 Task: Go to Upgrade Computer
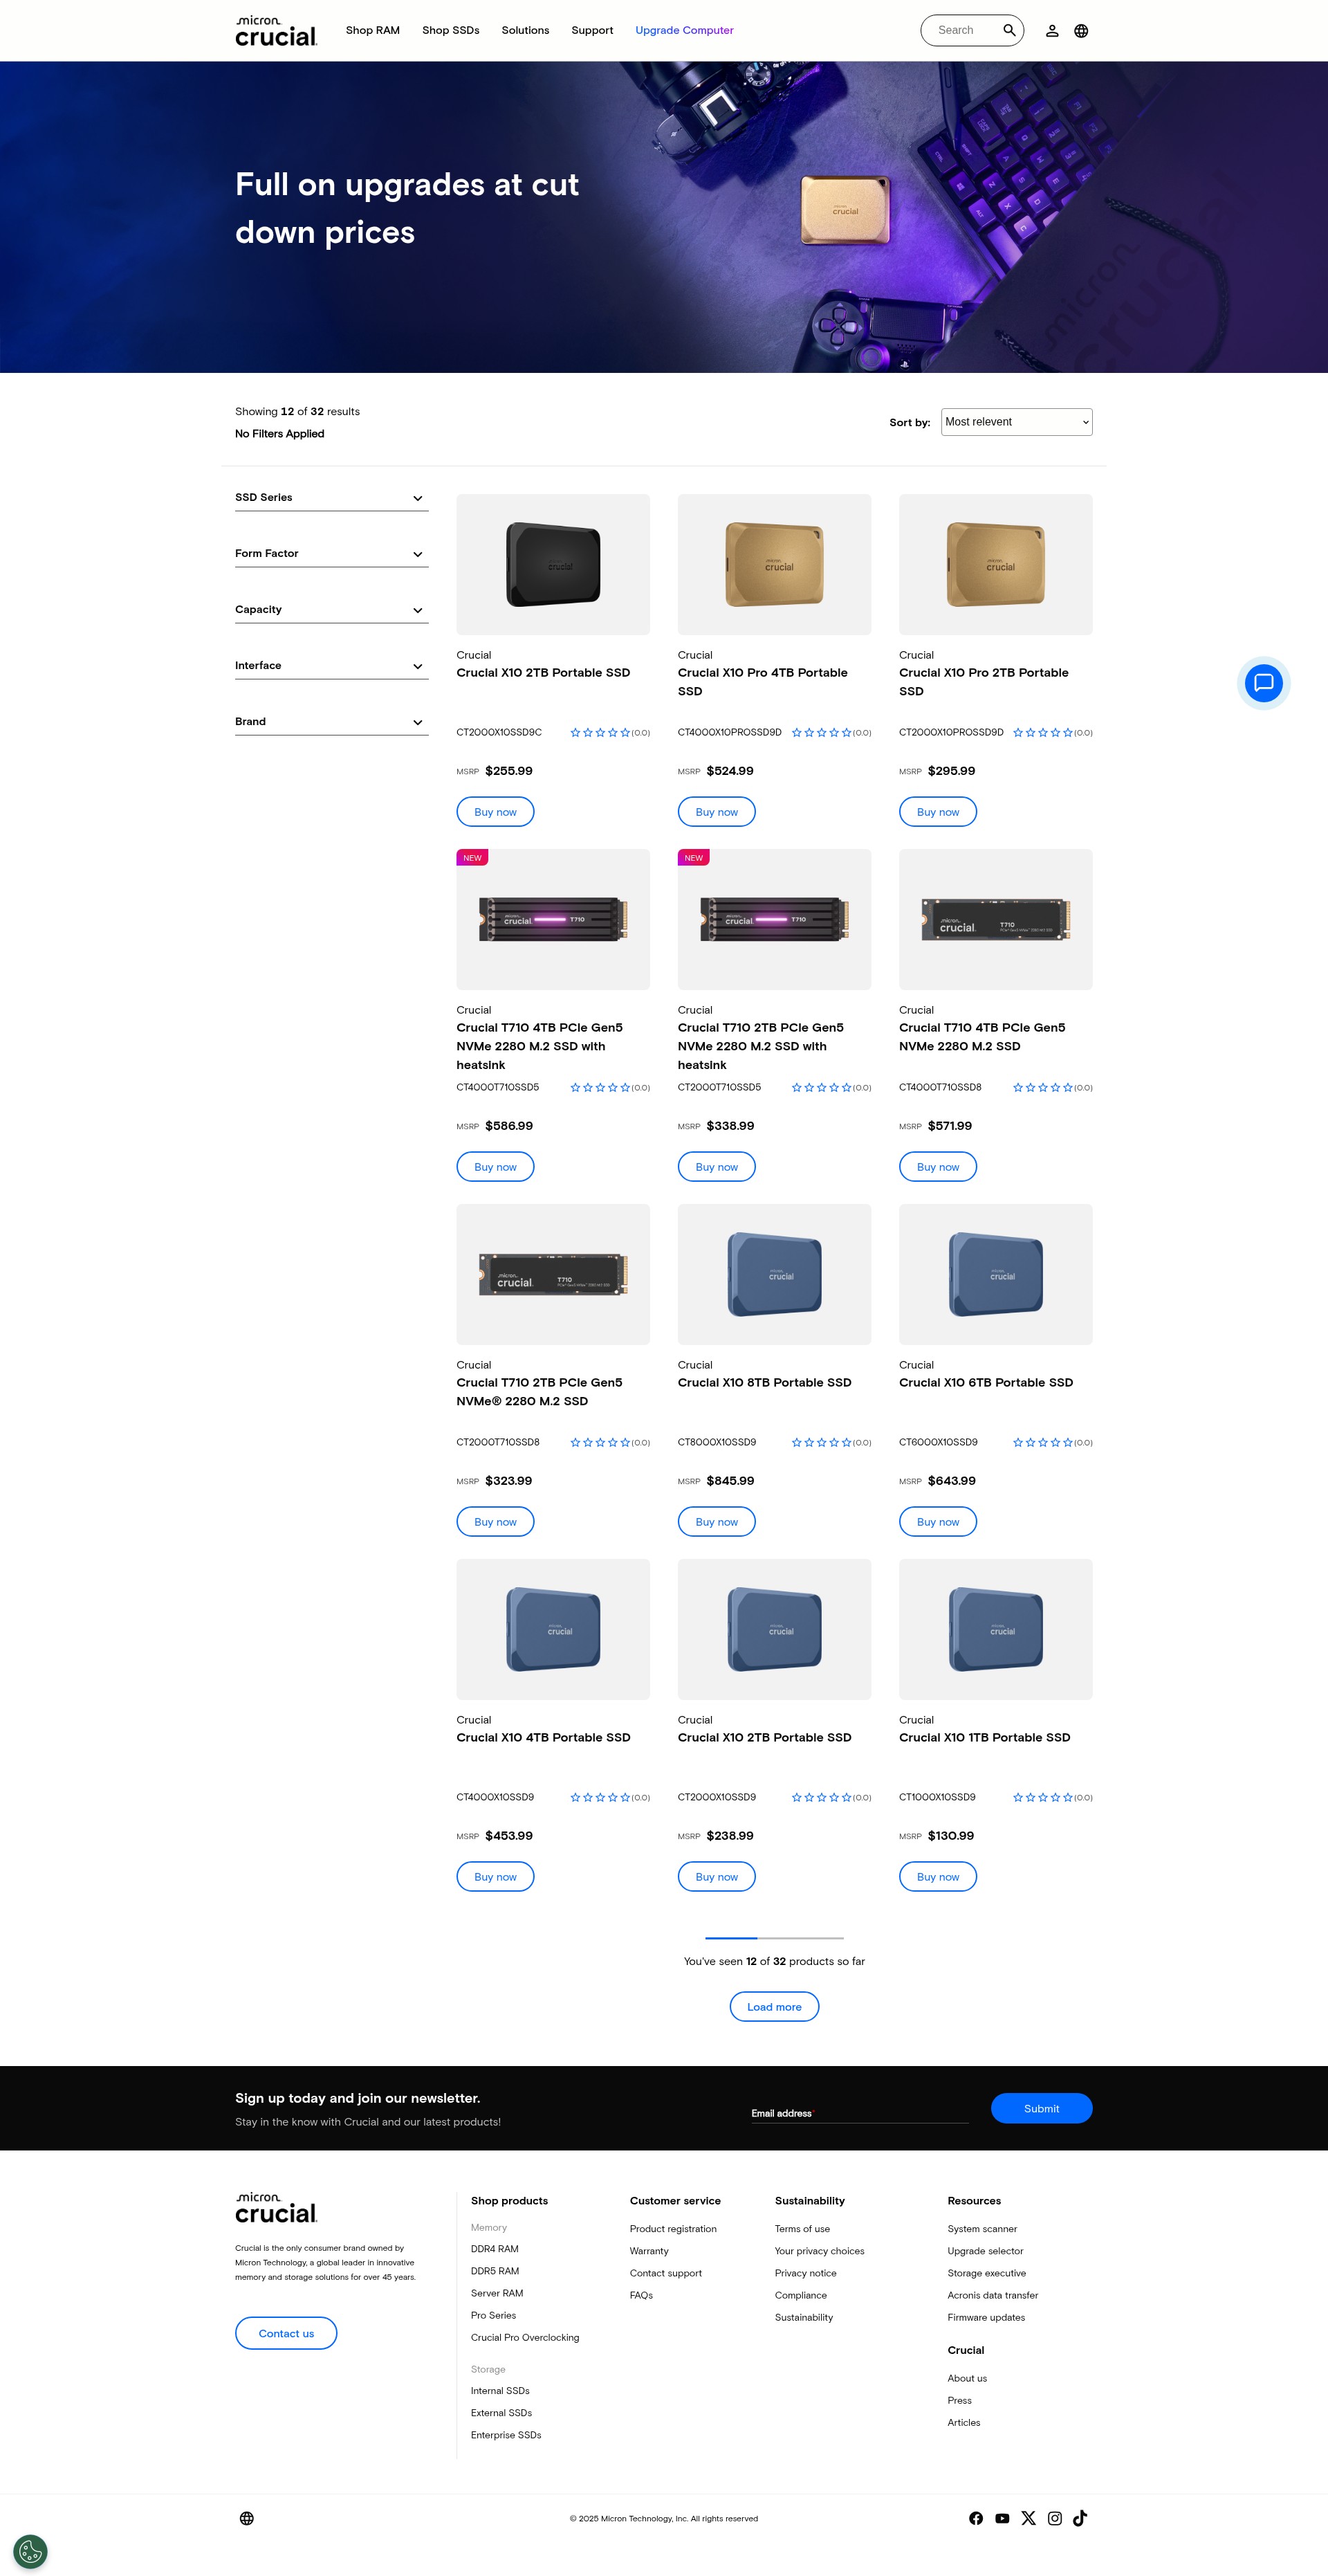pyautogui.click(x=684, y=31)
